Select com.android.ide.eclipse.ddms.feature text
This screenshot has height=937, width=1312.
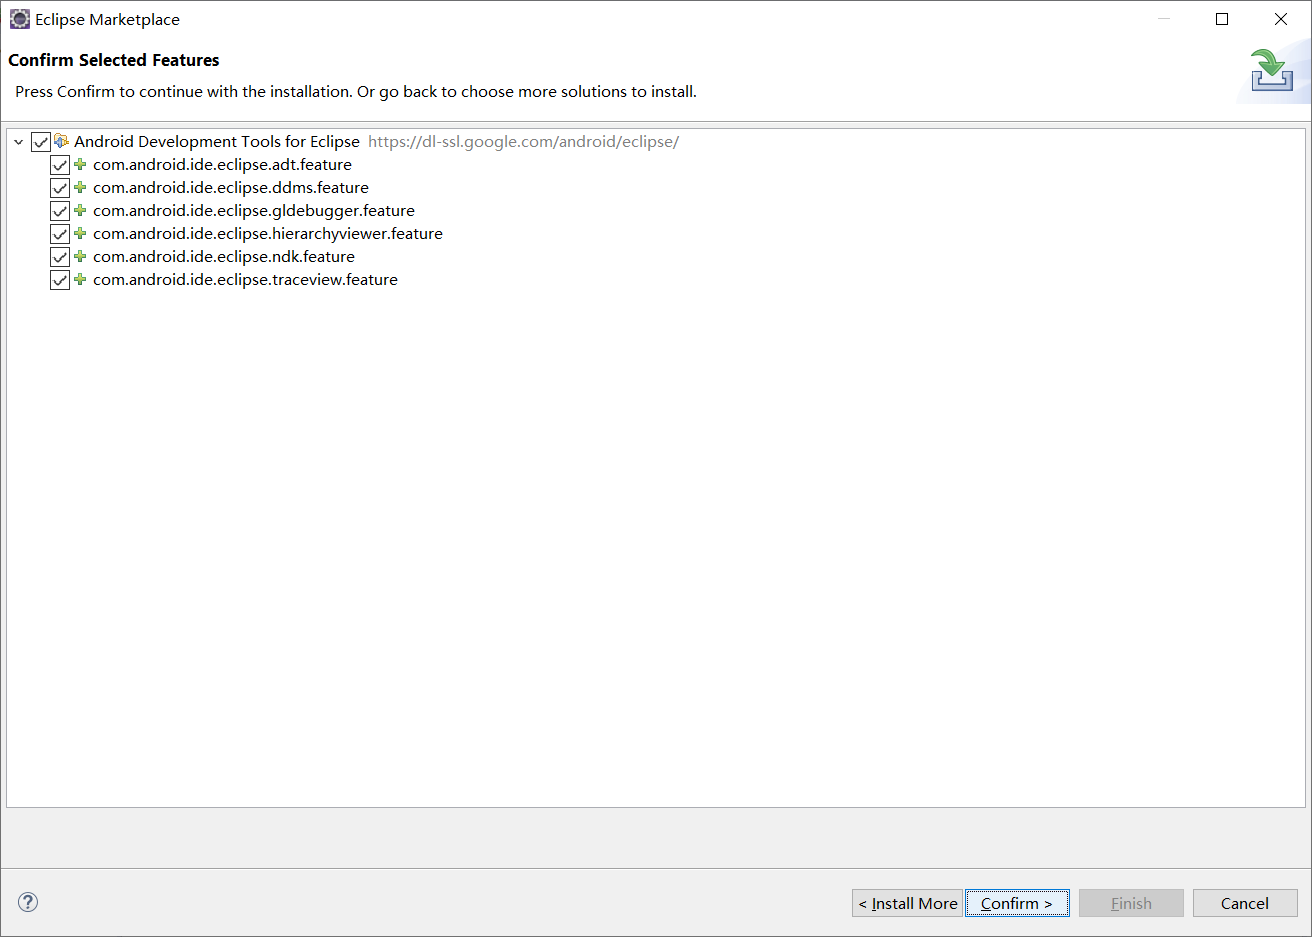(231, 187)
